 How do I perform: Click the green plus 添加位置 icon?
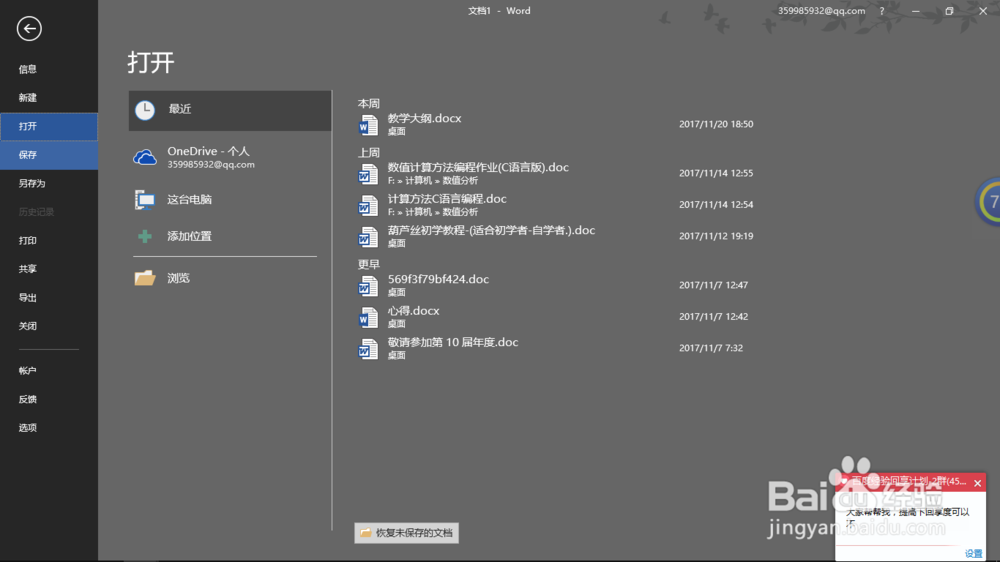coord(145,236)
